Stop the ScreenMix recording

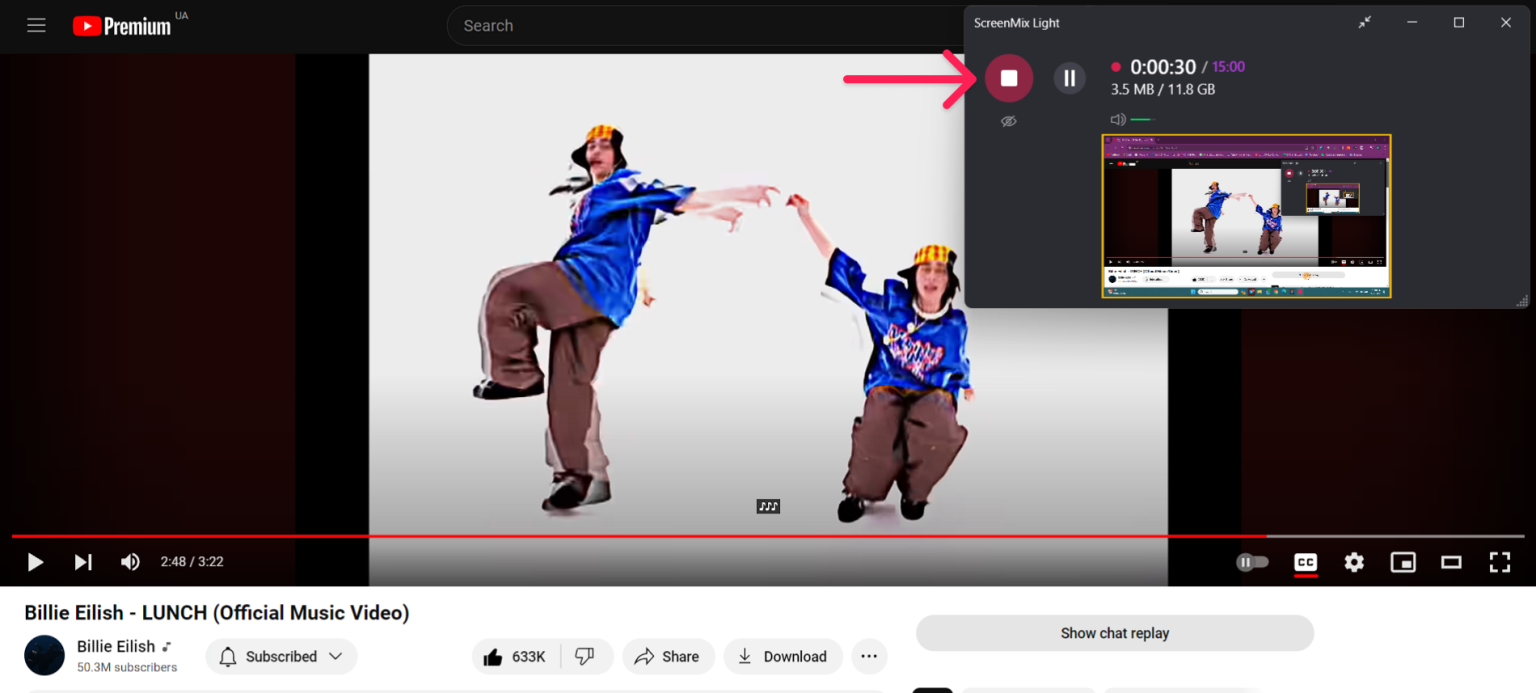point(1009,77)
